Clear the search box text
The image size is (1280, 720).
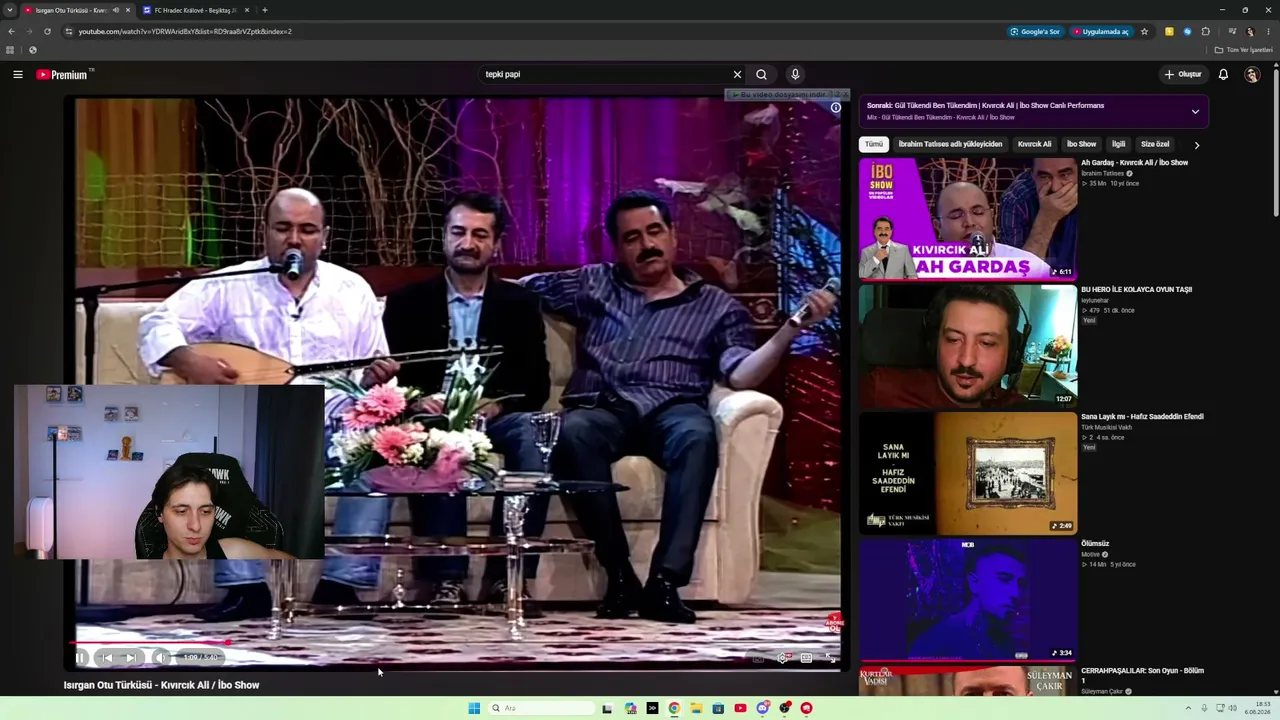click(737, 74)
